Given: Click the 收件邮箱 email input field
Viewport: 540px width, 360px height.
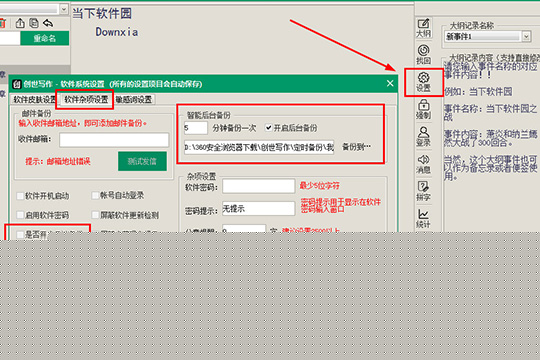Looking at the screenshot, I should click(x=114, y=140).
